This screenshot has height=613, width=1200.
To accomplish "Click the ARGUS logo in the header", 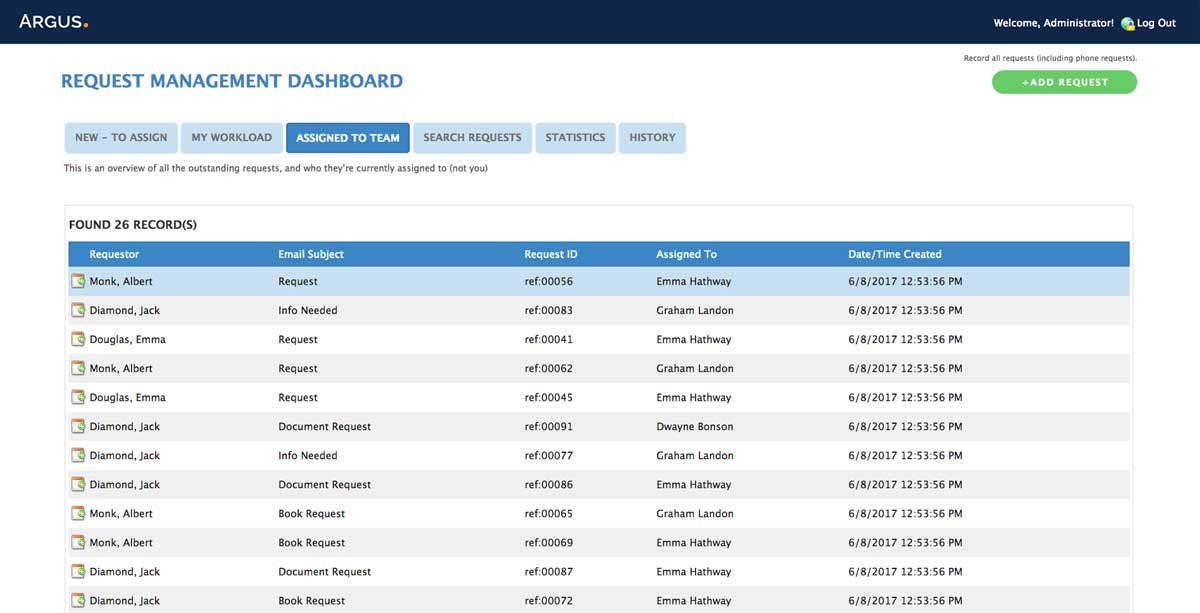I will [x=53, y=21].
